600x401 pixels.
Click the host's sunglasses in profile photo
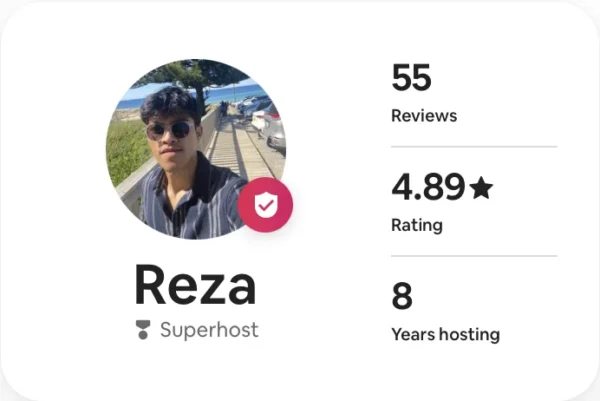[170, 130]
